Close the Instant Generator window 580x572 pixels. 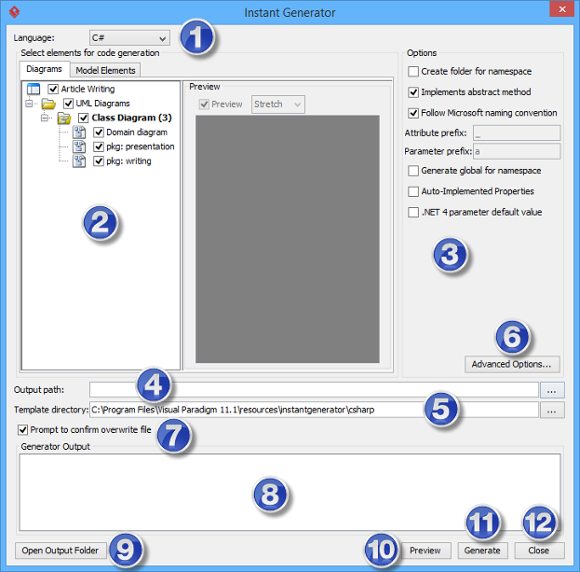point(562,9)
